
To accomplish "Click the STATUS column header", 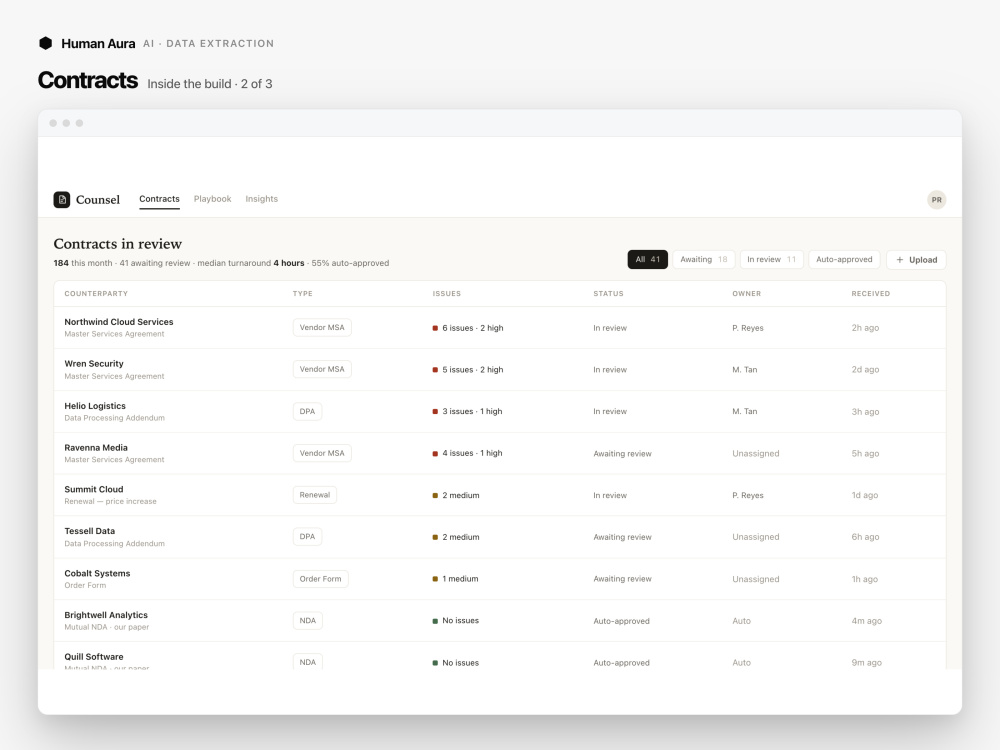I will 608,293.
